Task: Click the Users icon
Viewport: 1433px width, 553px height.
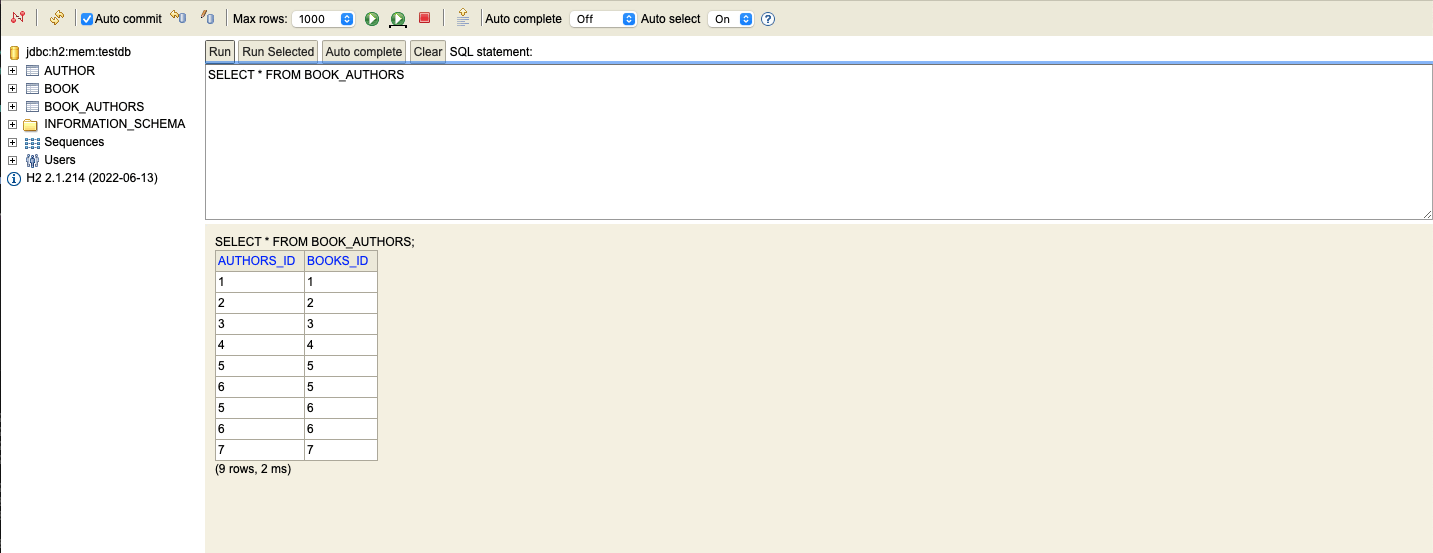Action: coord(32,160)
